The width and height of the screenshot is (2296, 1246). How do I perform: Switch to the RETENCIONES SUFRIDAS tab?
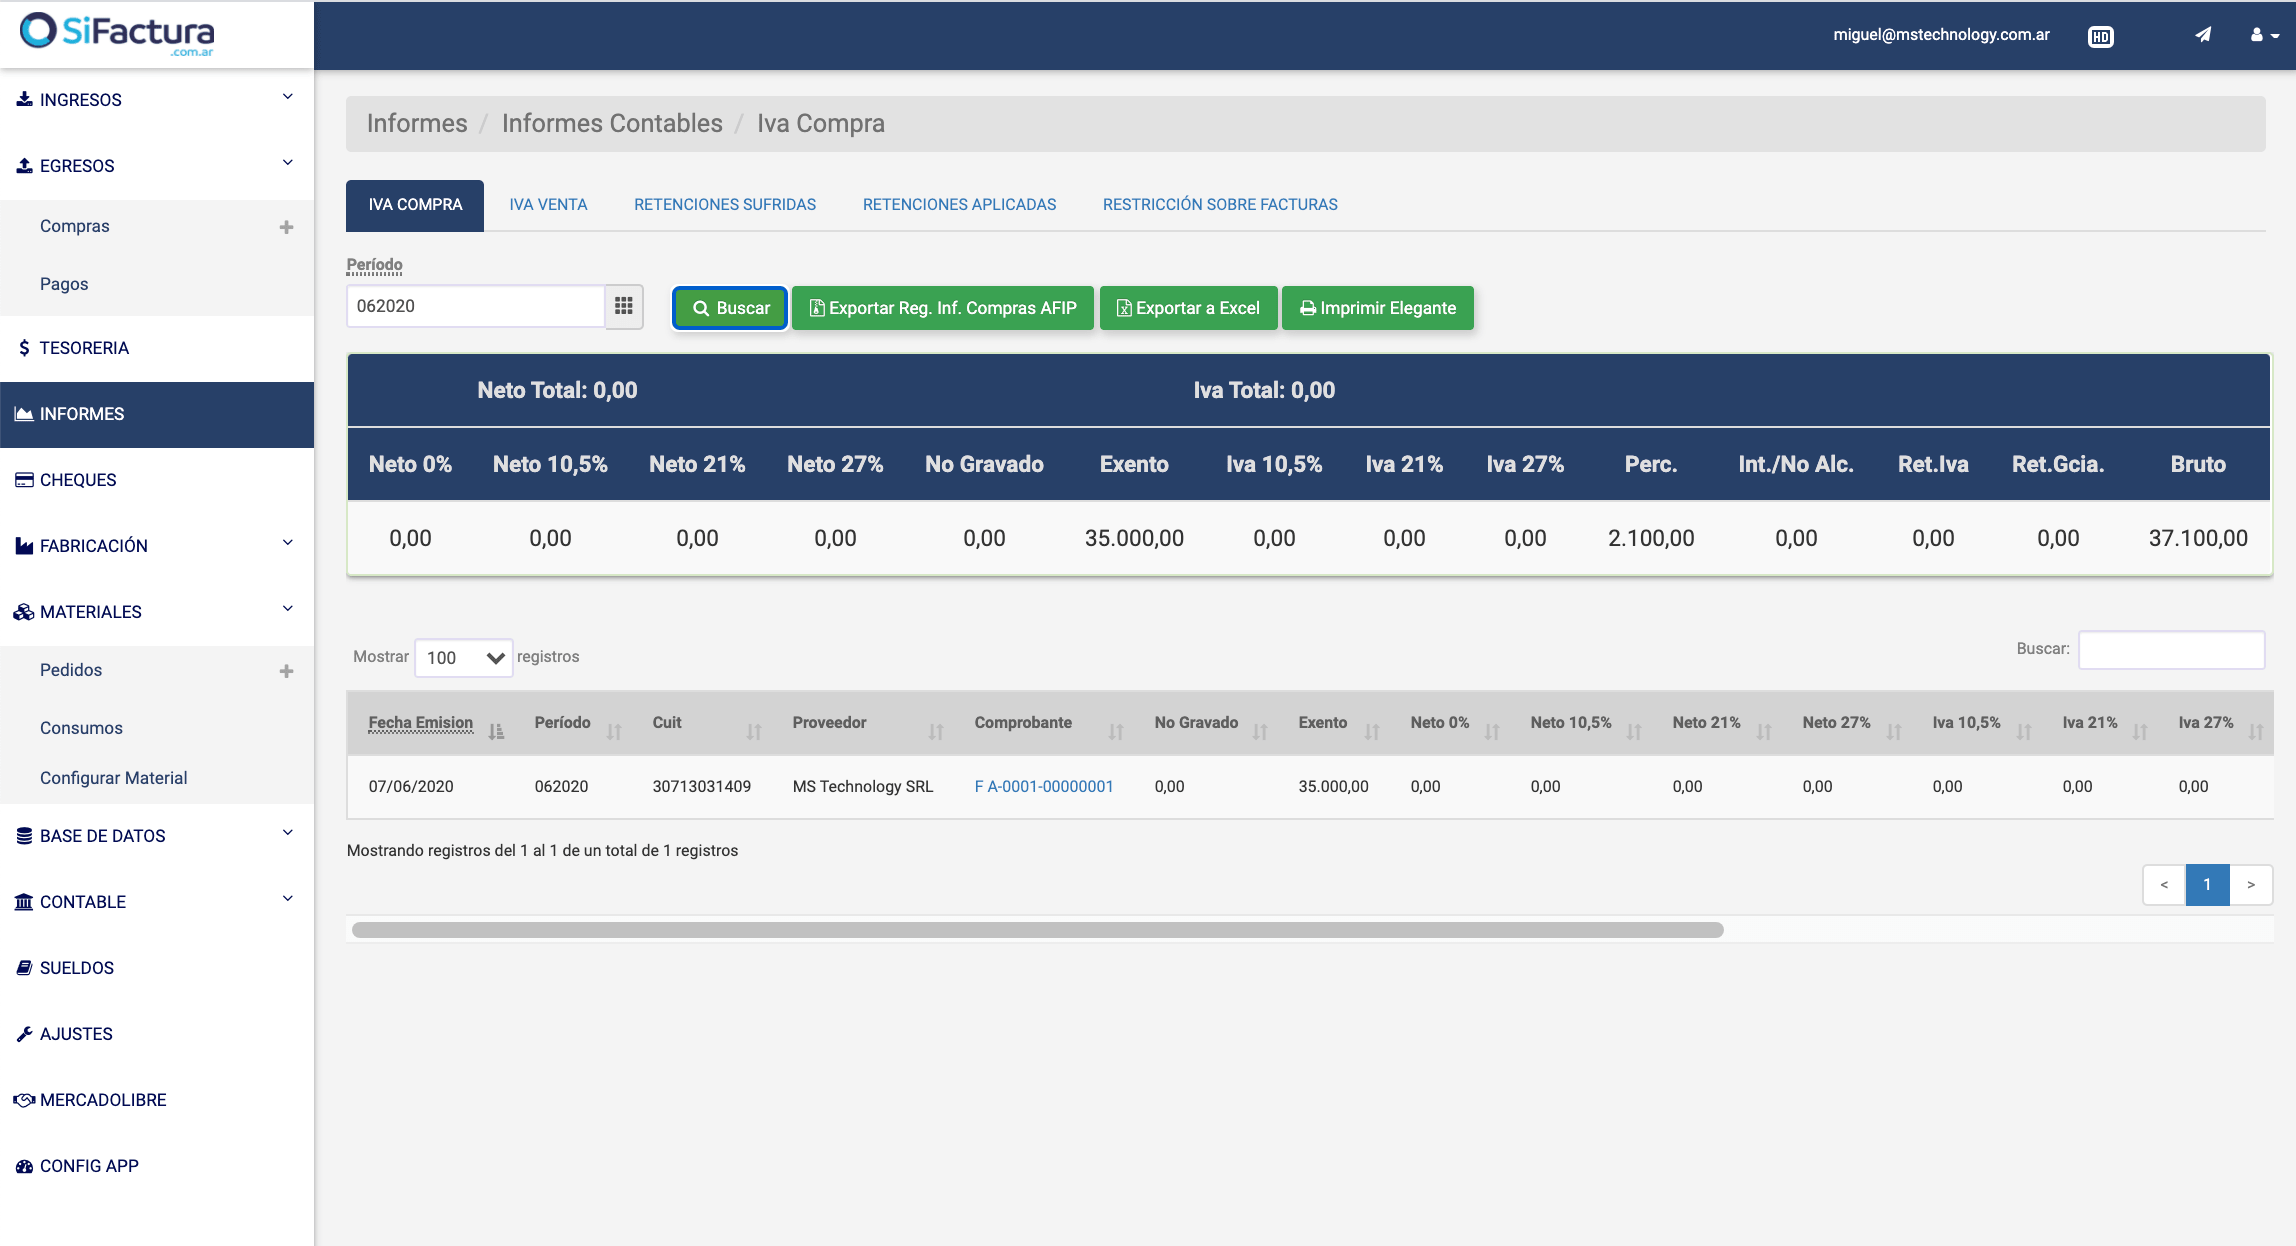click(725, 205)
